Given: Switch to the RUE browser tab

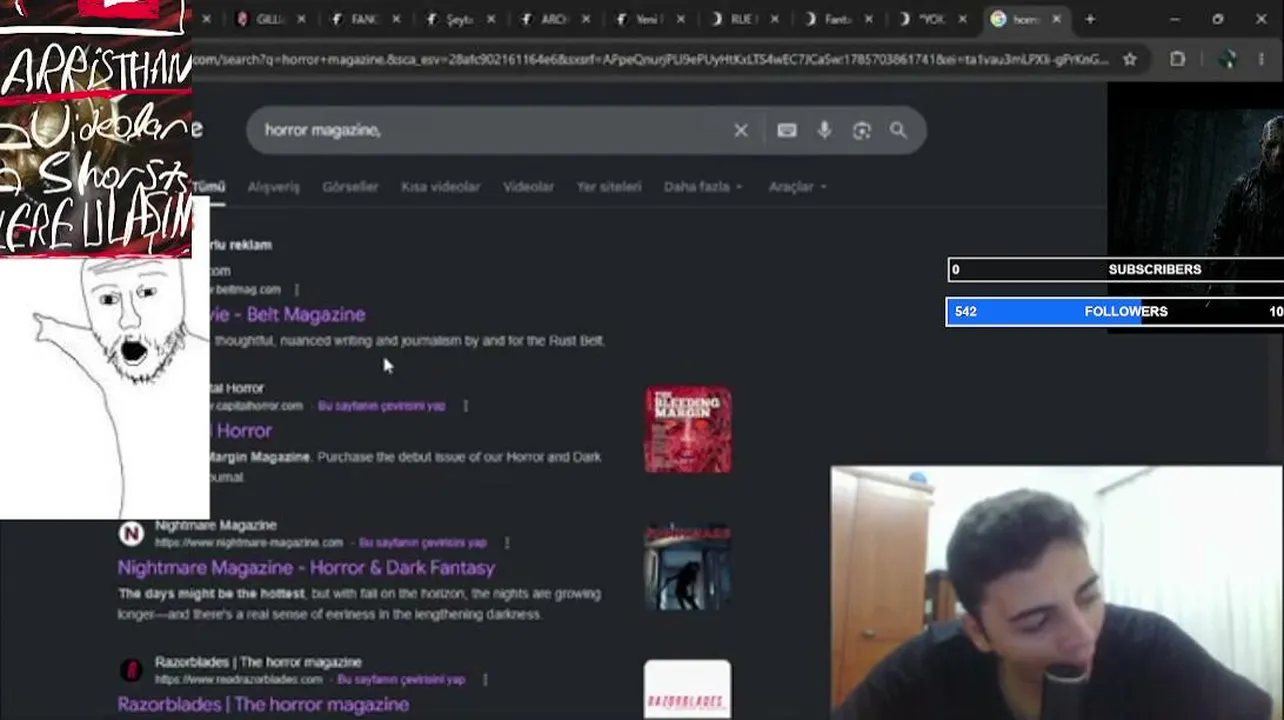Looking at the screenshot, I should tap(741, 19).
